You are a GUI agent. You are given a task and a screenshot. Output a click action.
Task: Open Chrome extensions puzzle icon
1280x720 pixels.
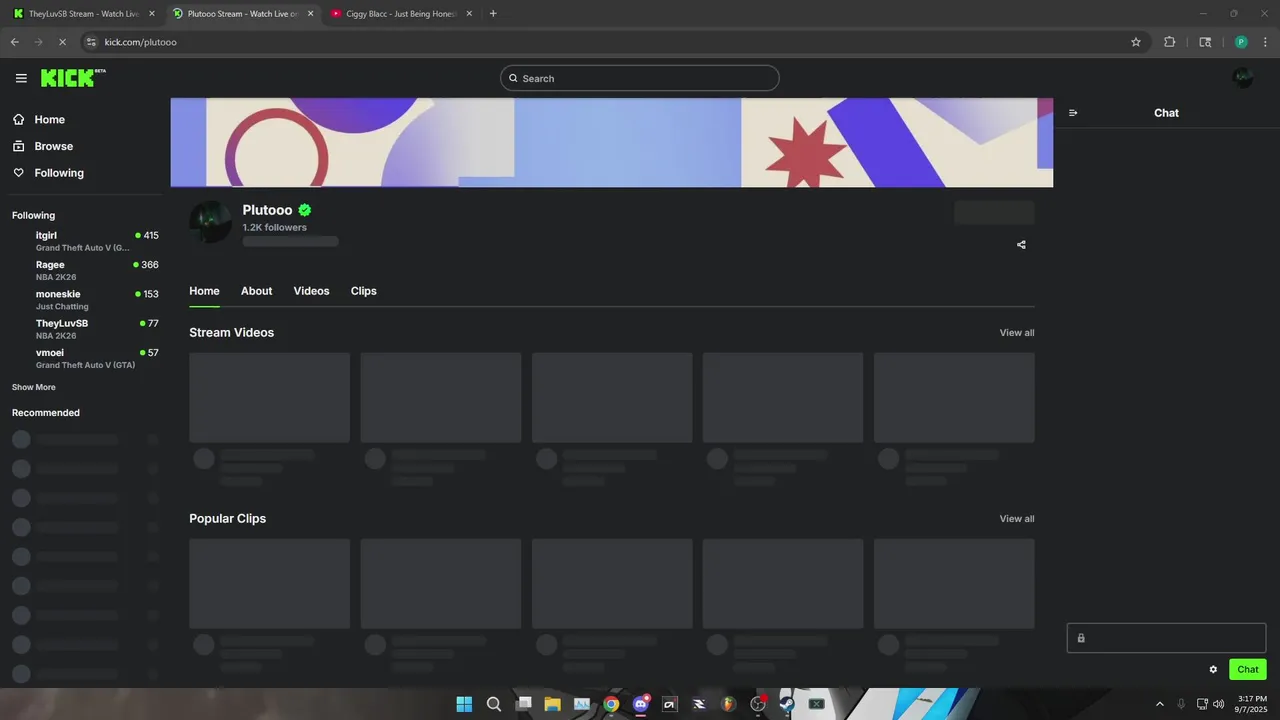click(x=1169, y=42)
